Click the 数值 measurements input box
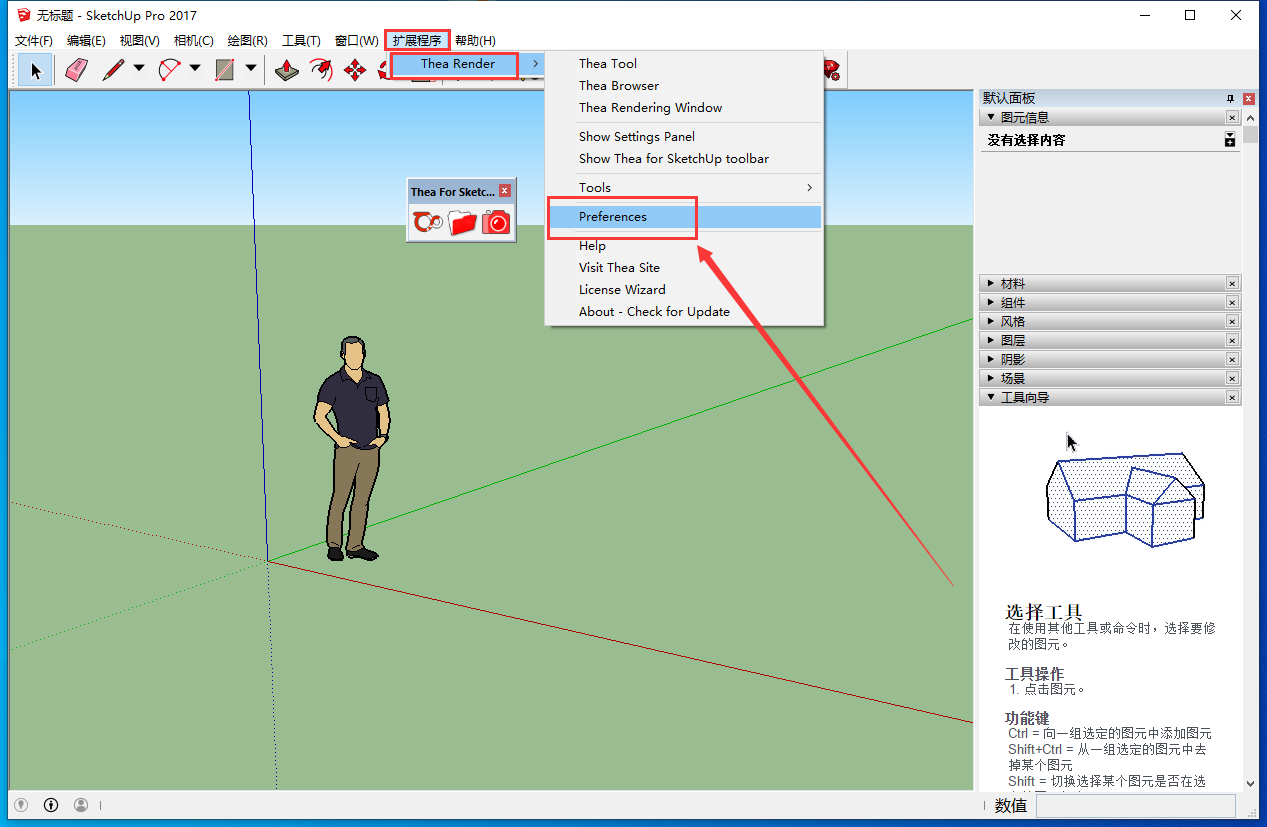This screenshot has height=827, width=1267. (1136, 805)
